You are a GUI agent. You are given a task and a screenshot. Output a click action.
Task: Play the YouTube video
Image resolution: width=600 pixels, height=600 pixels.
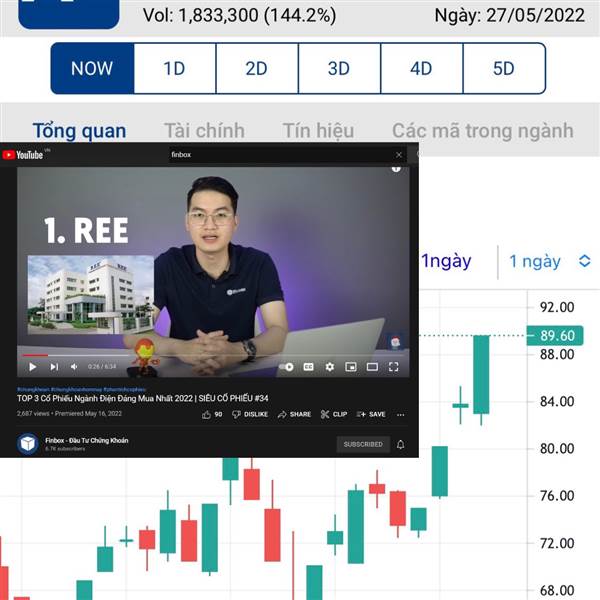click(x=33, y=367)
